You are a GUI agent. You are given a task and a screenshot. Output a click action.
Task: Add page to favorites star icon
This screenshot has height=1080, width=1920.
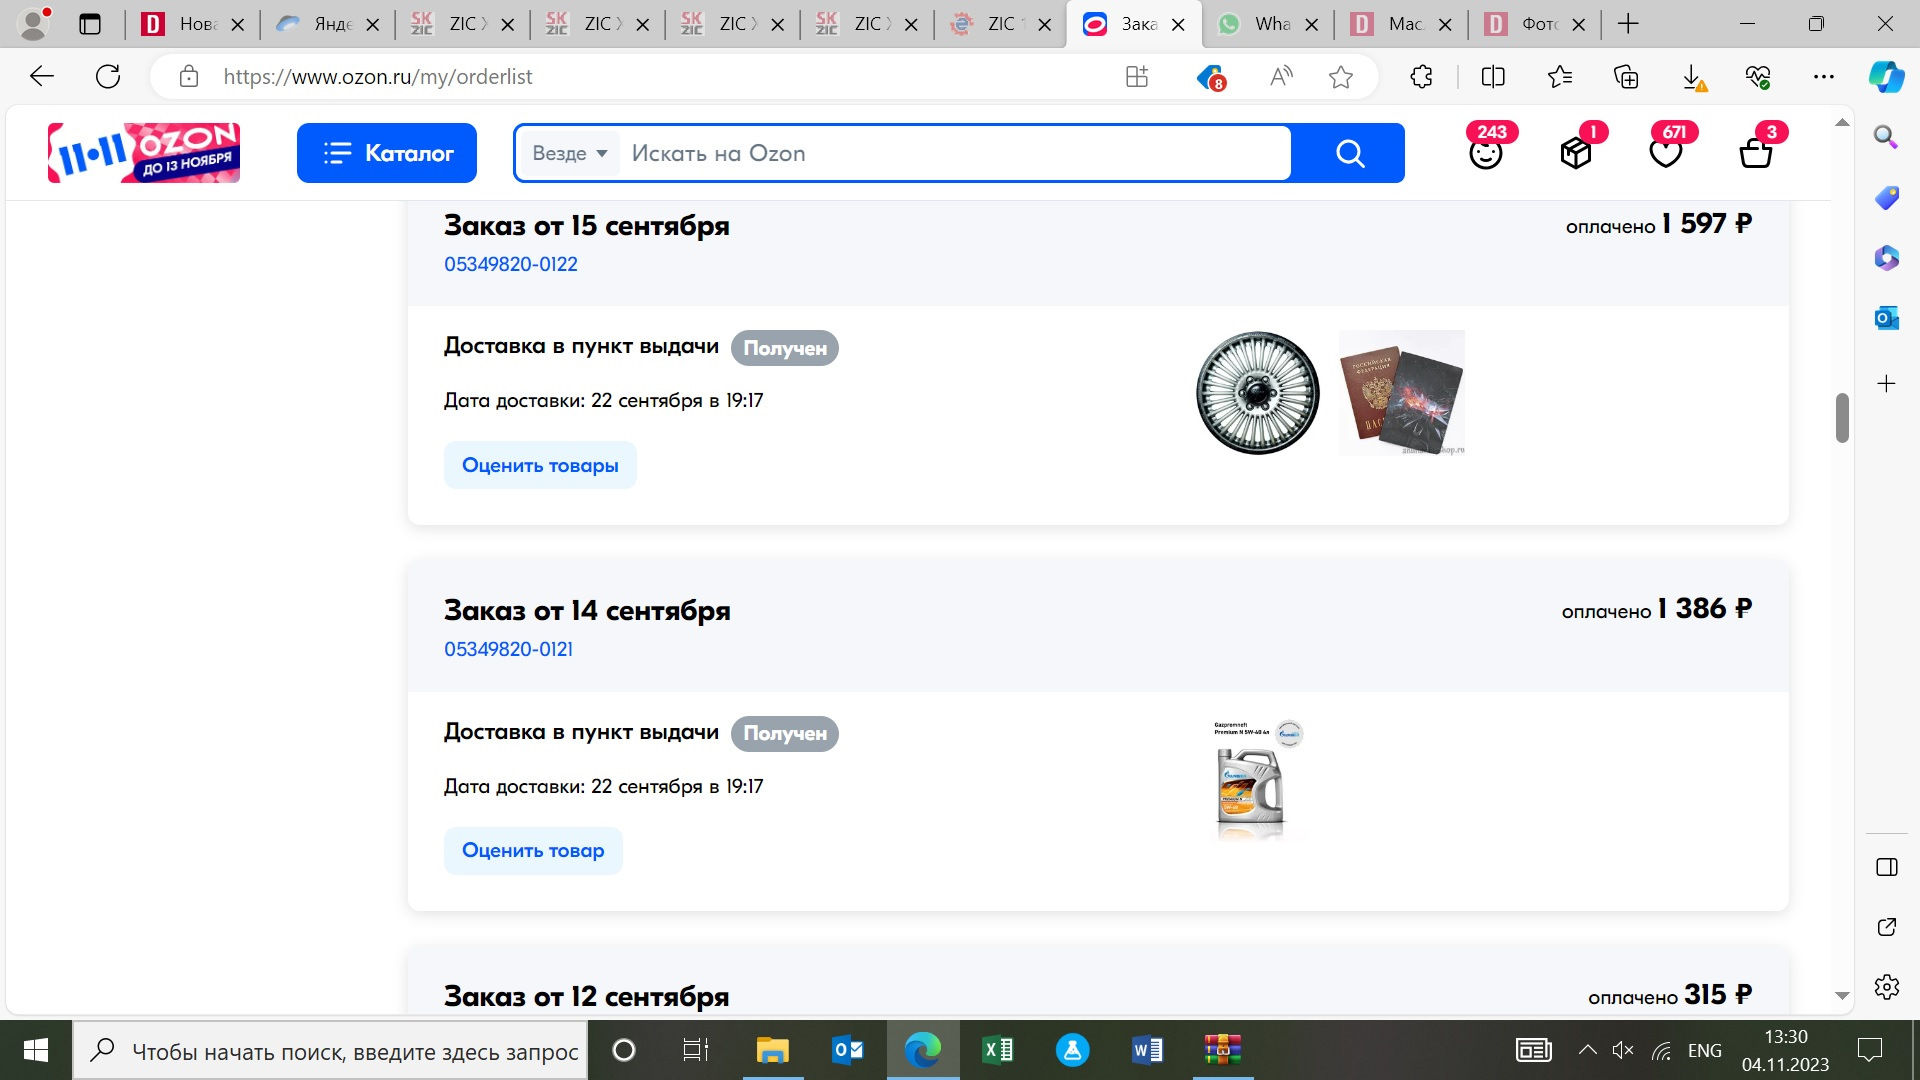1341,77
